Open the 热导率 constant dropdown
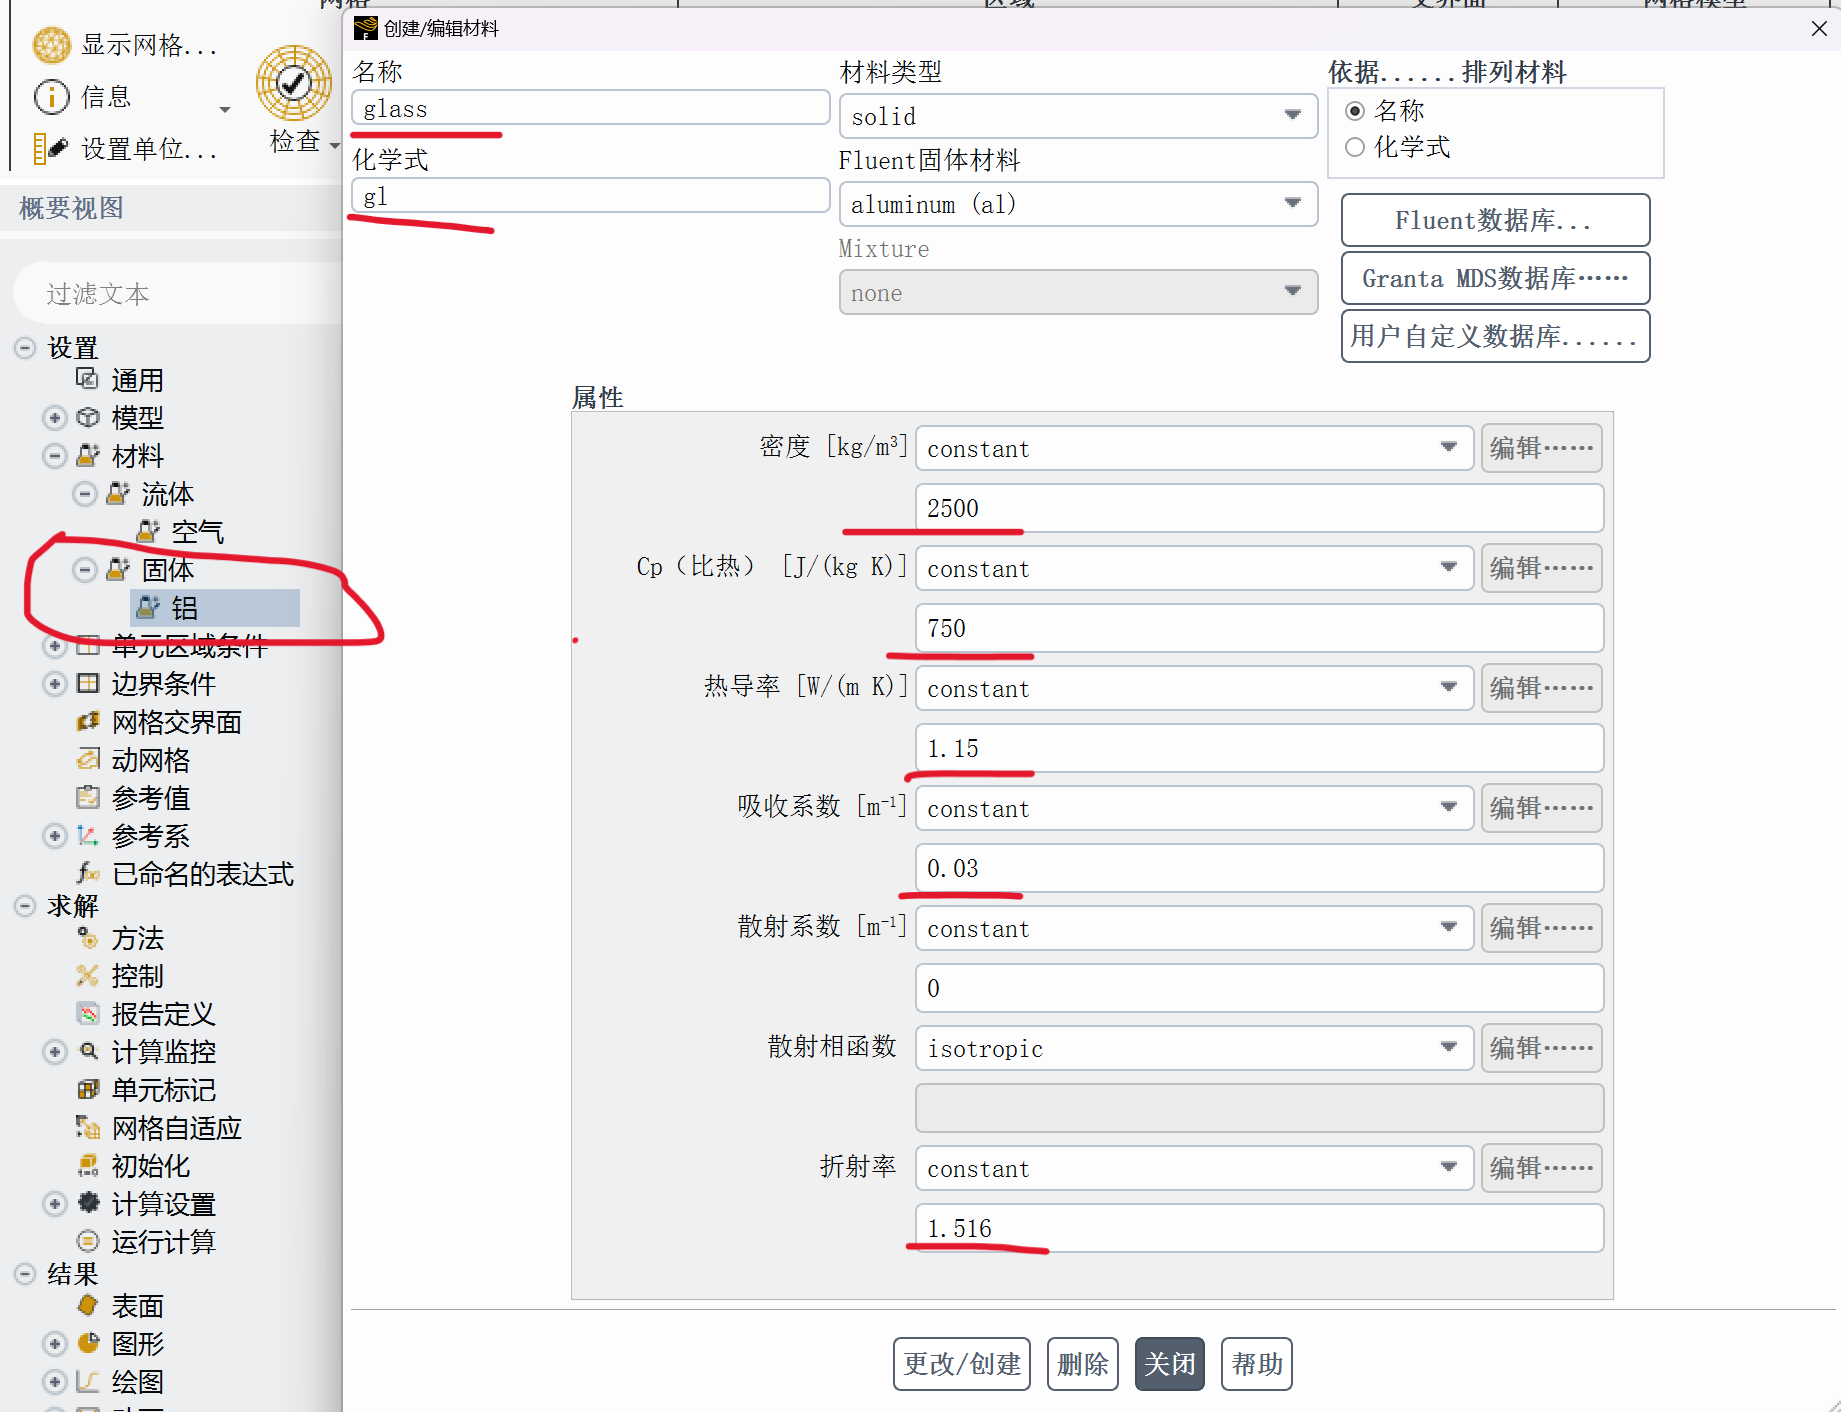1841x1412 pixels. pos(1194,688)
